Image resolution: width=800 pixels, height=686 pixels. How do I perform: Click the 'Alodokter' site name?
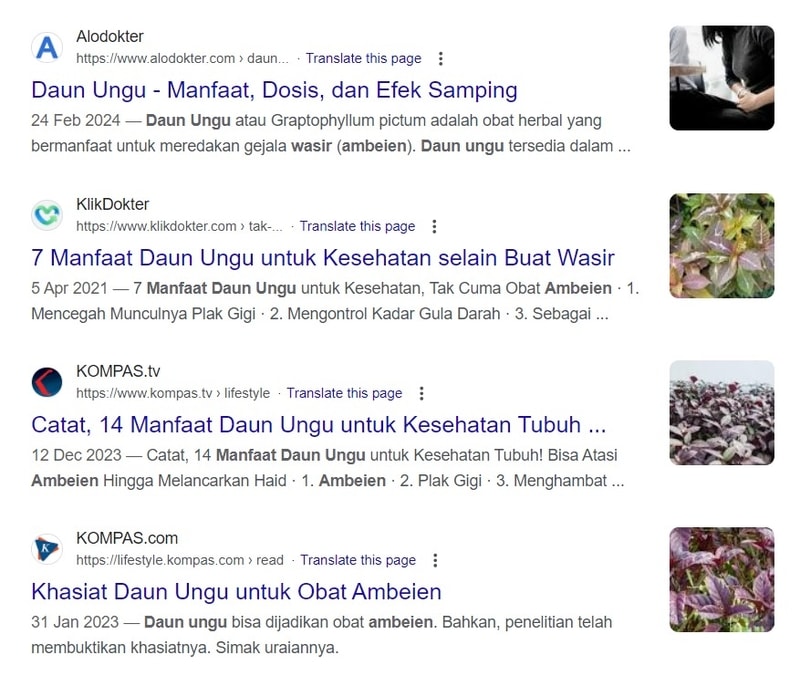click(110, 37)
